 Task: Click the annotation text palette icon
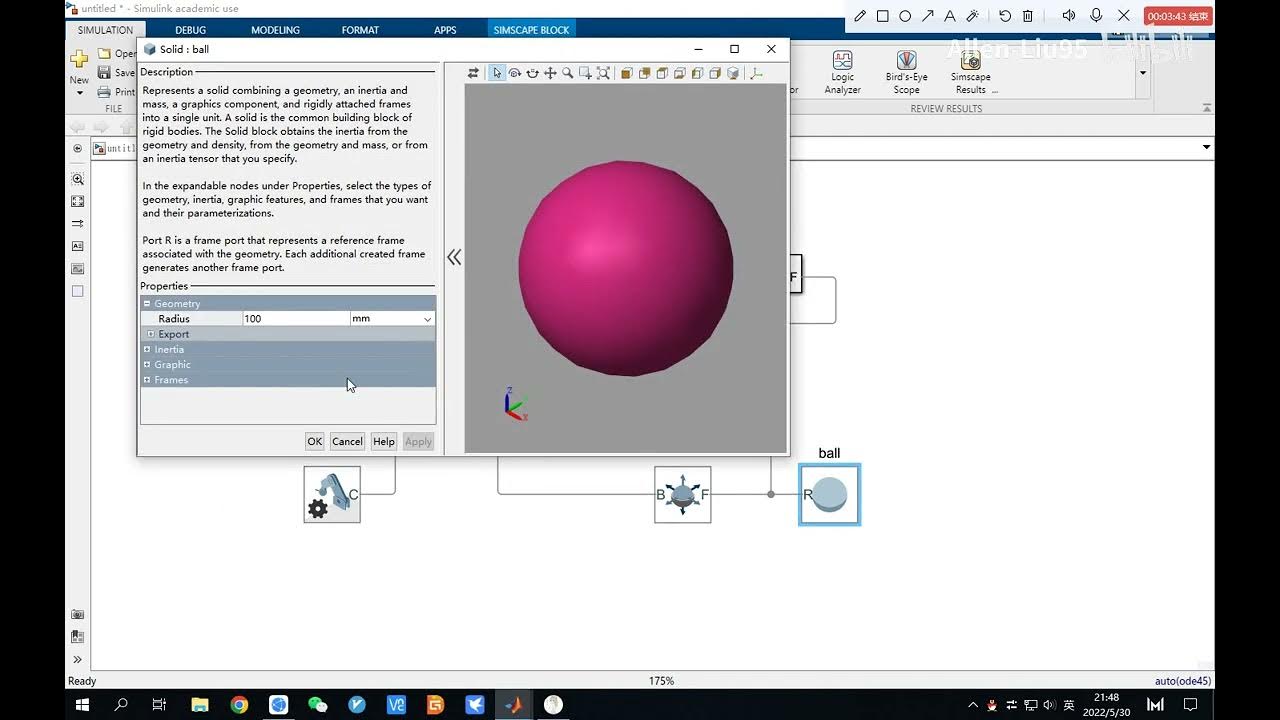pos(78,246)
